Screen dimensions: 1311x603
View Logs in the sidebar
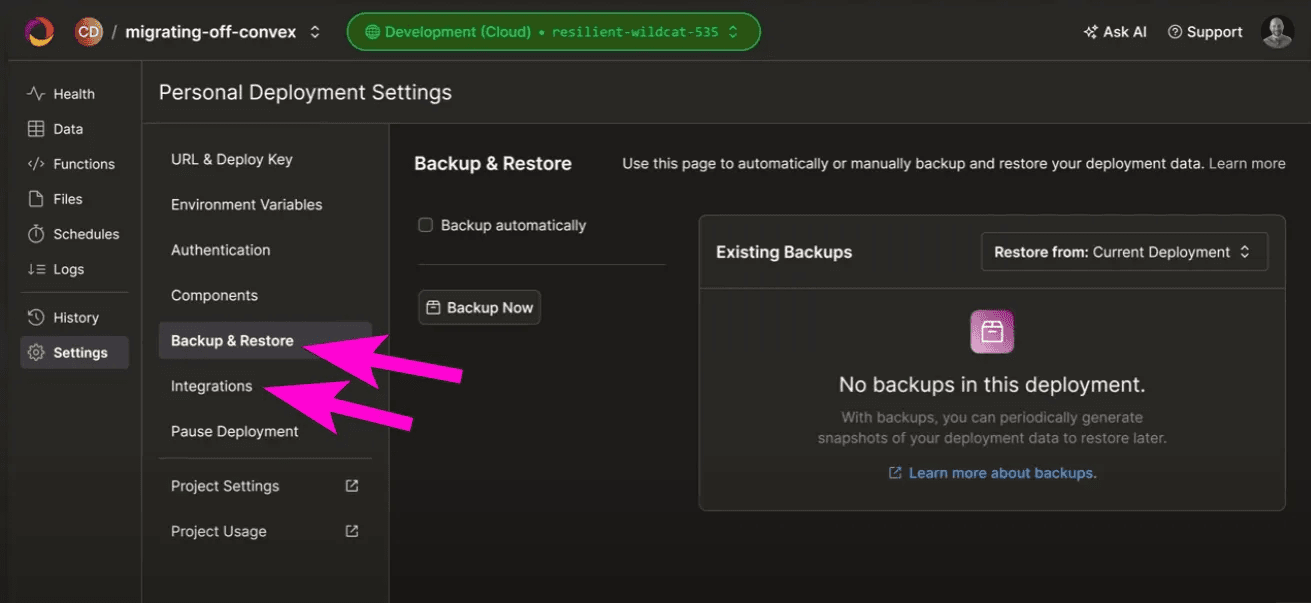click(x=68, y=269)
